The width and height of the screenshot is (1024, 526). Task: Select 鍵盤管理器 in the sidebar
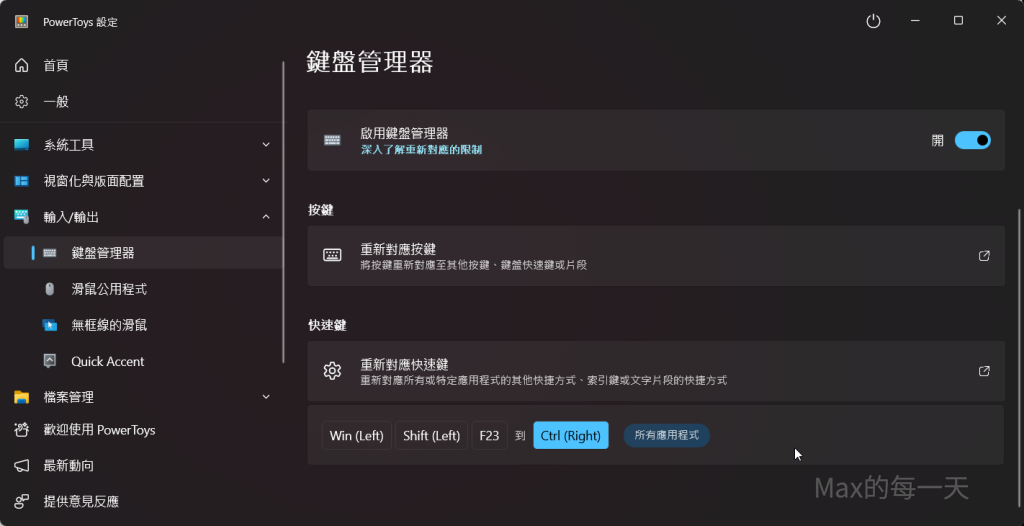(103, 253)
